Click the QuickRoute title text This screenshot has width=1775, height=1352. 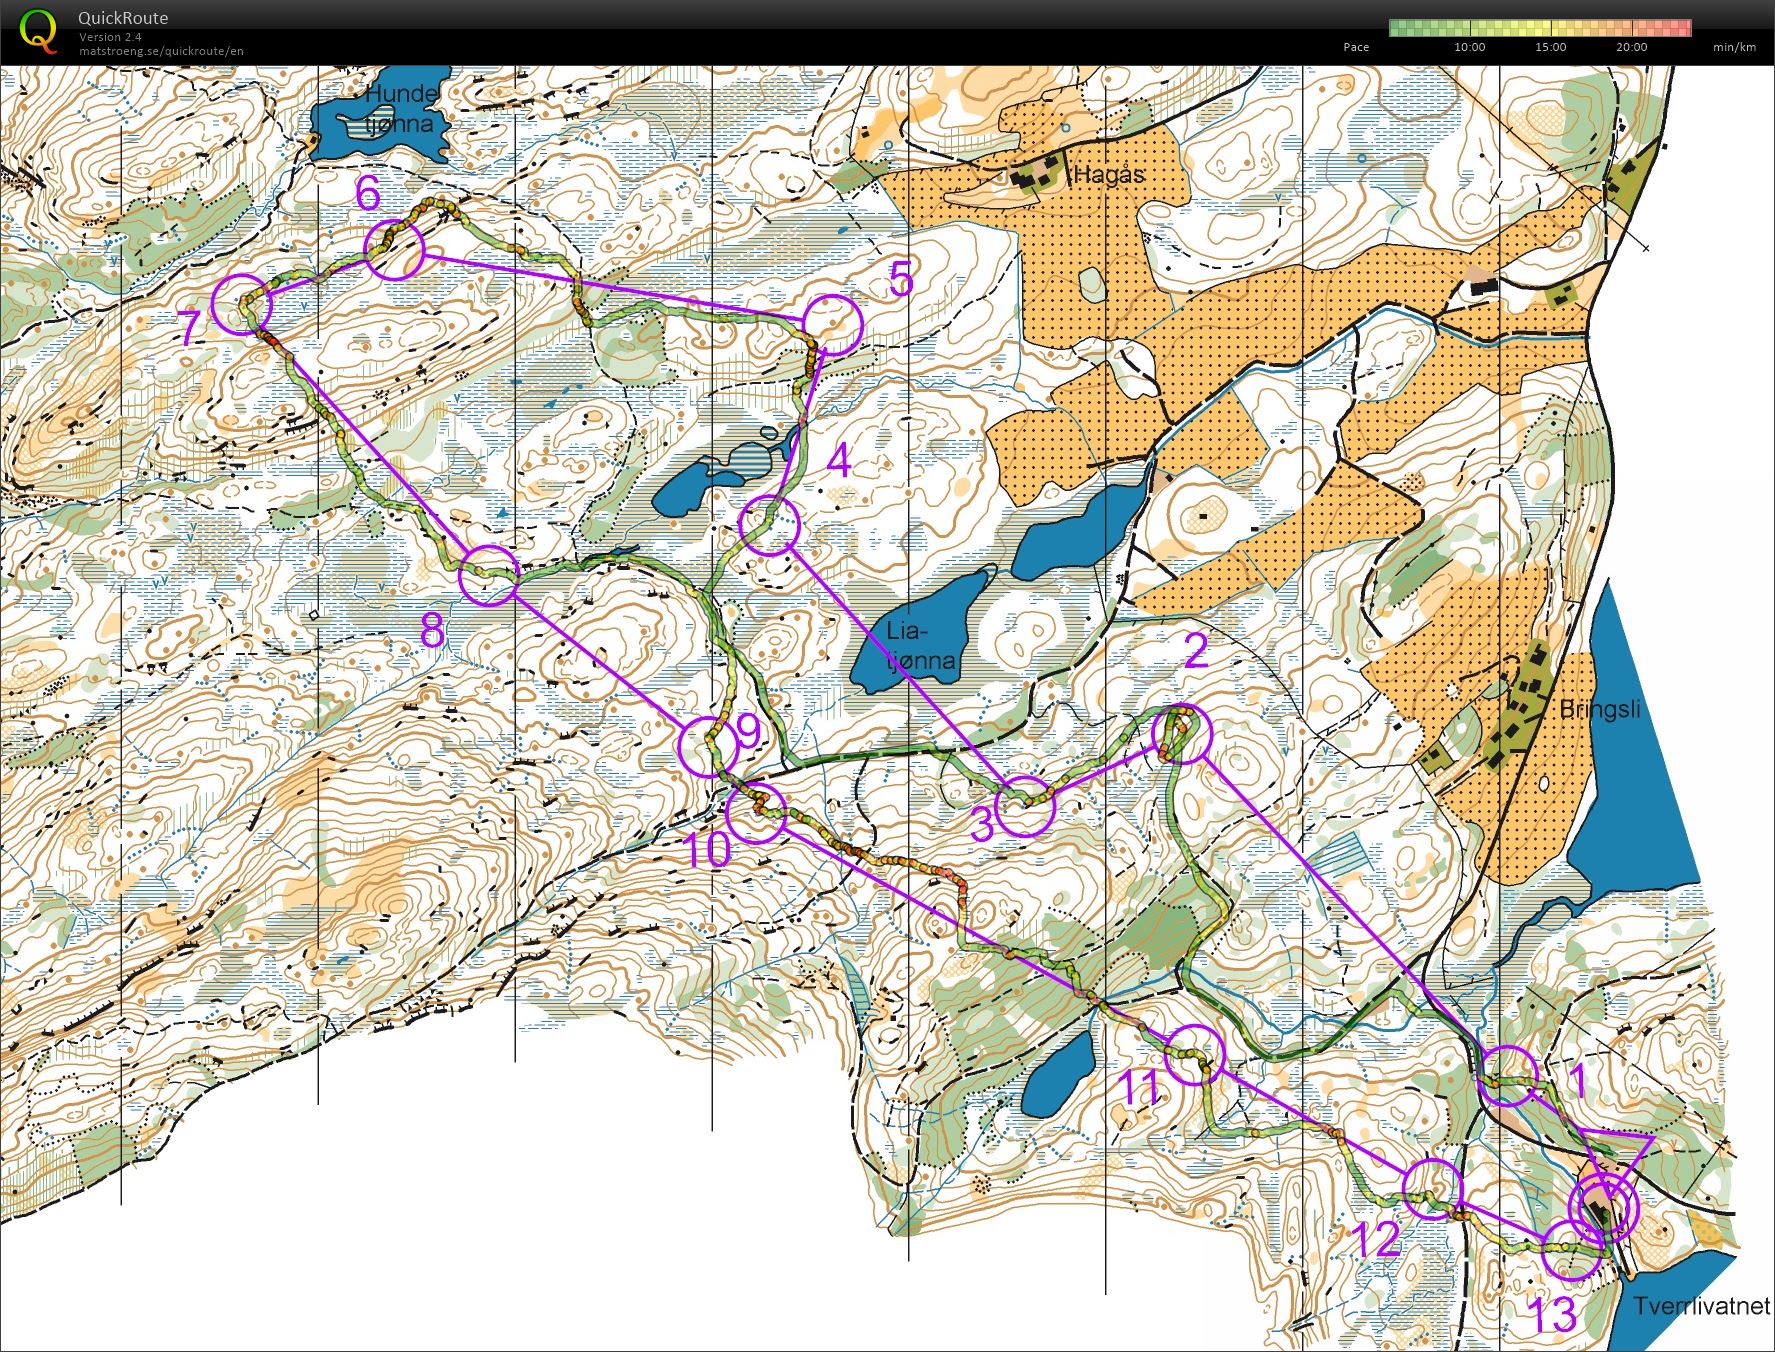[123, 18]
